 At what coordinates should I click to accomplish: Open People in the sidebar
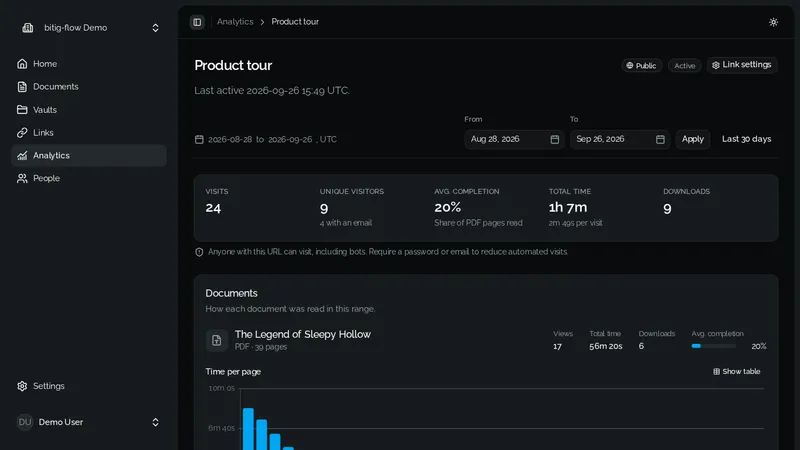[x=88, y=178]
